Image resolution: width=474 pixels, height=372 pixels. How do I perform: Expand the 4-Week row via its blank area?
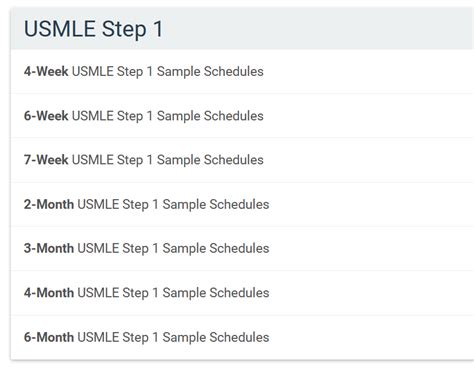pyautogui.click(x=367, y=72)
